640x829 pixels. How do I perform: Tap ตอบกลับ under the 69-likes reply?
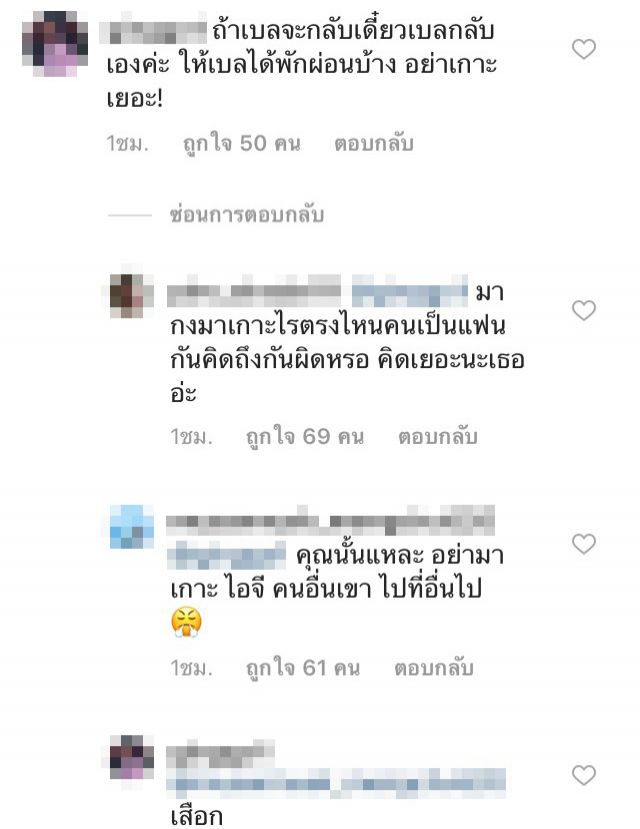click(x=438, y=437)
